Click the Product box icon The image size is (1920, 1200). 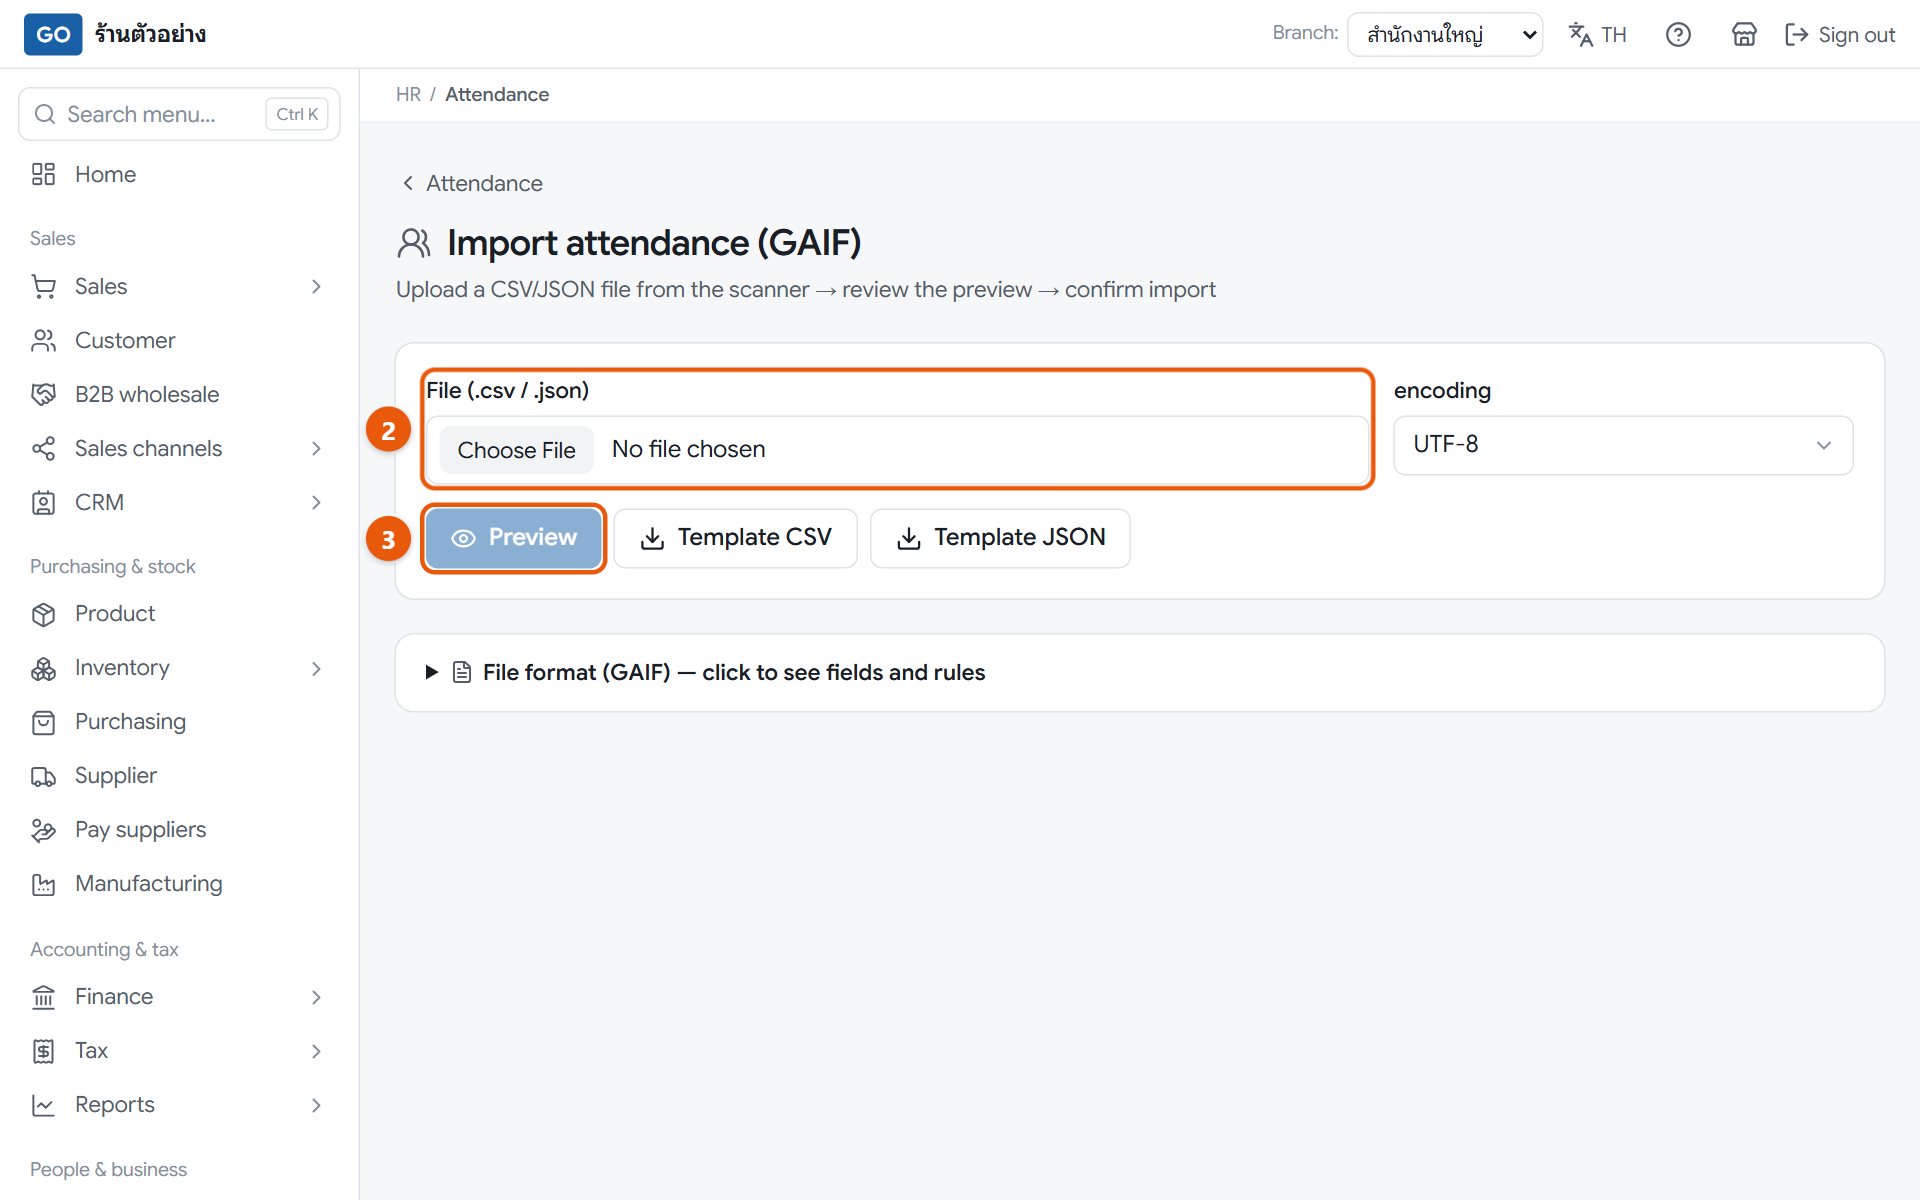tap(43, 614)
